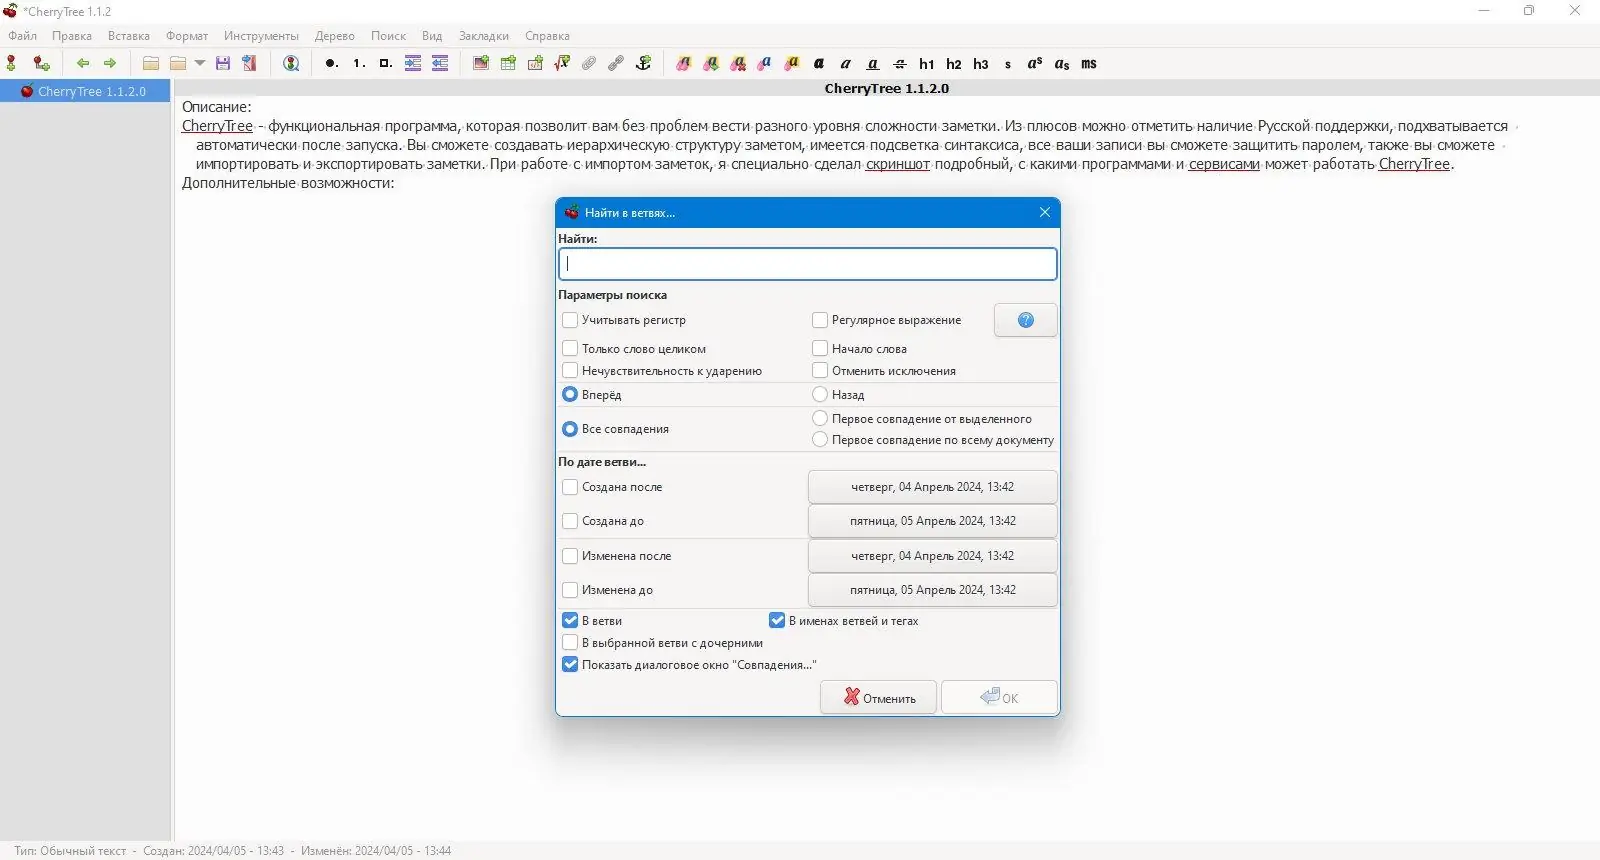Click the Insert Codebox icon

pos(535,63)
